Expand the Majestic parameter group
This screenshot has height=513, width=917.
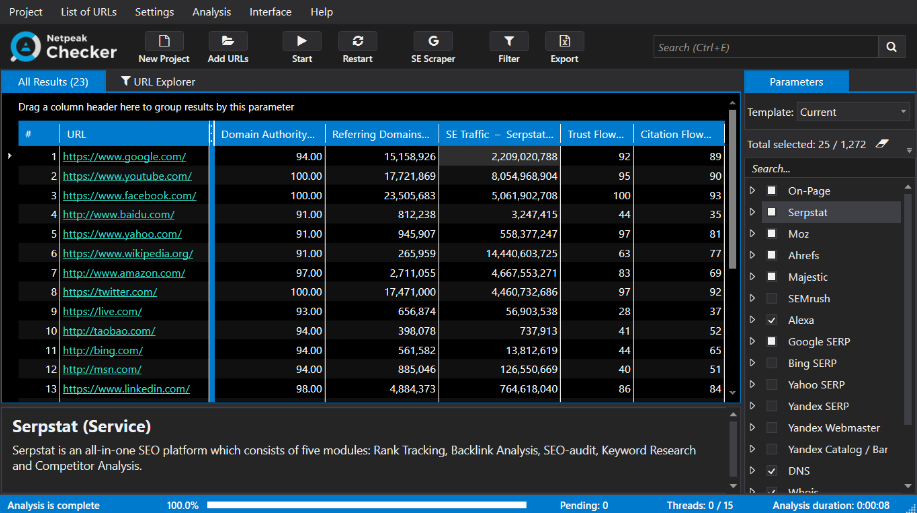click(x=753, y=277)
